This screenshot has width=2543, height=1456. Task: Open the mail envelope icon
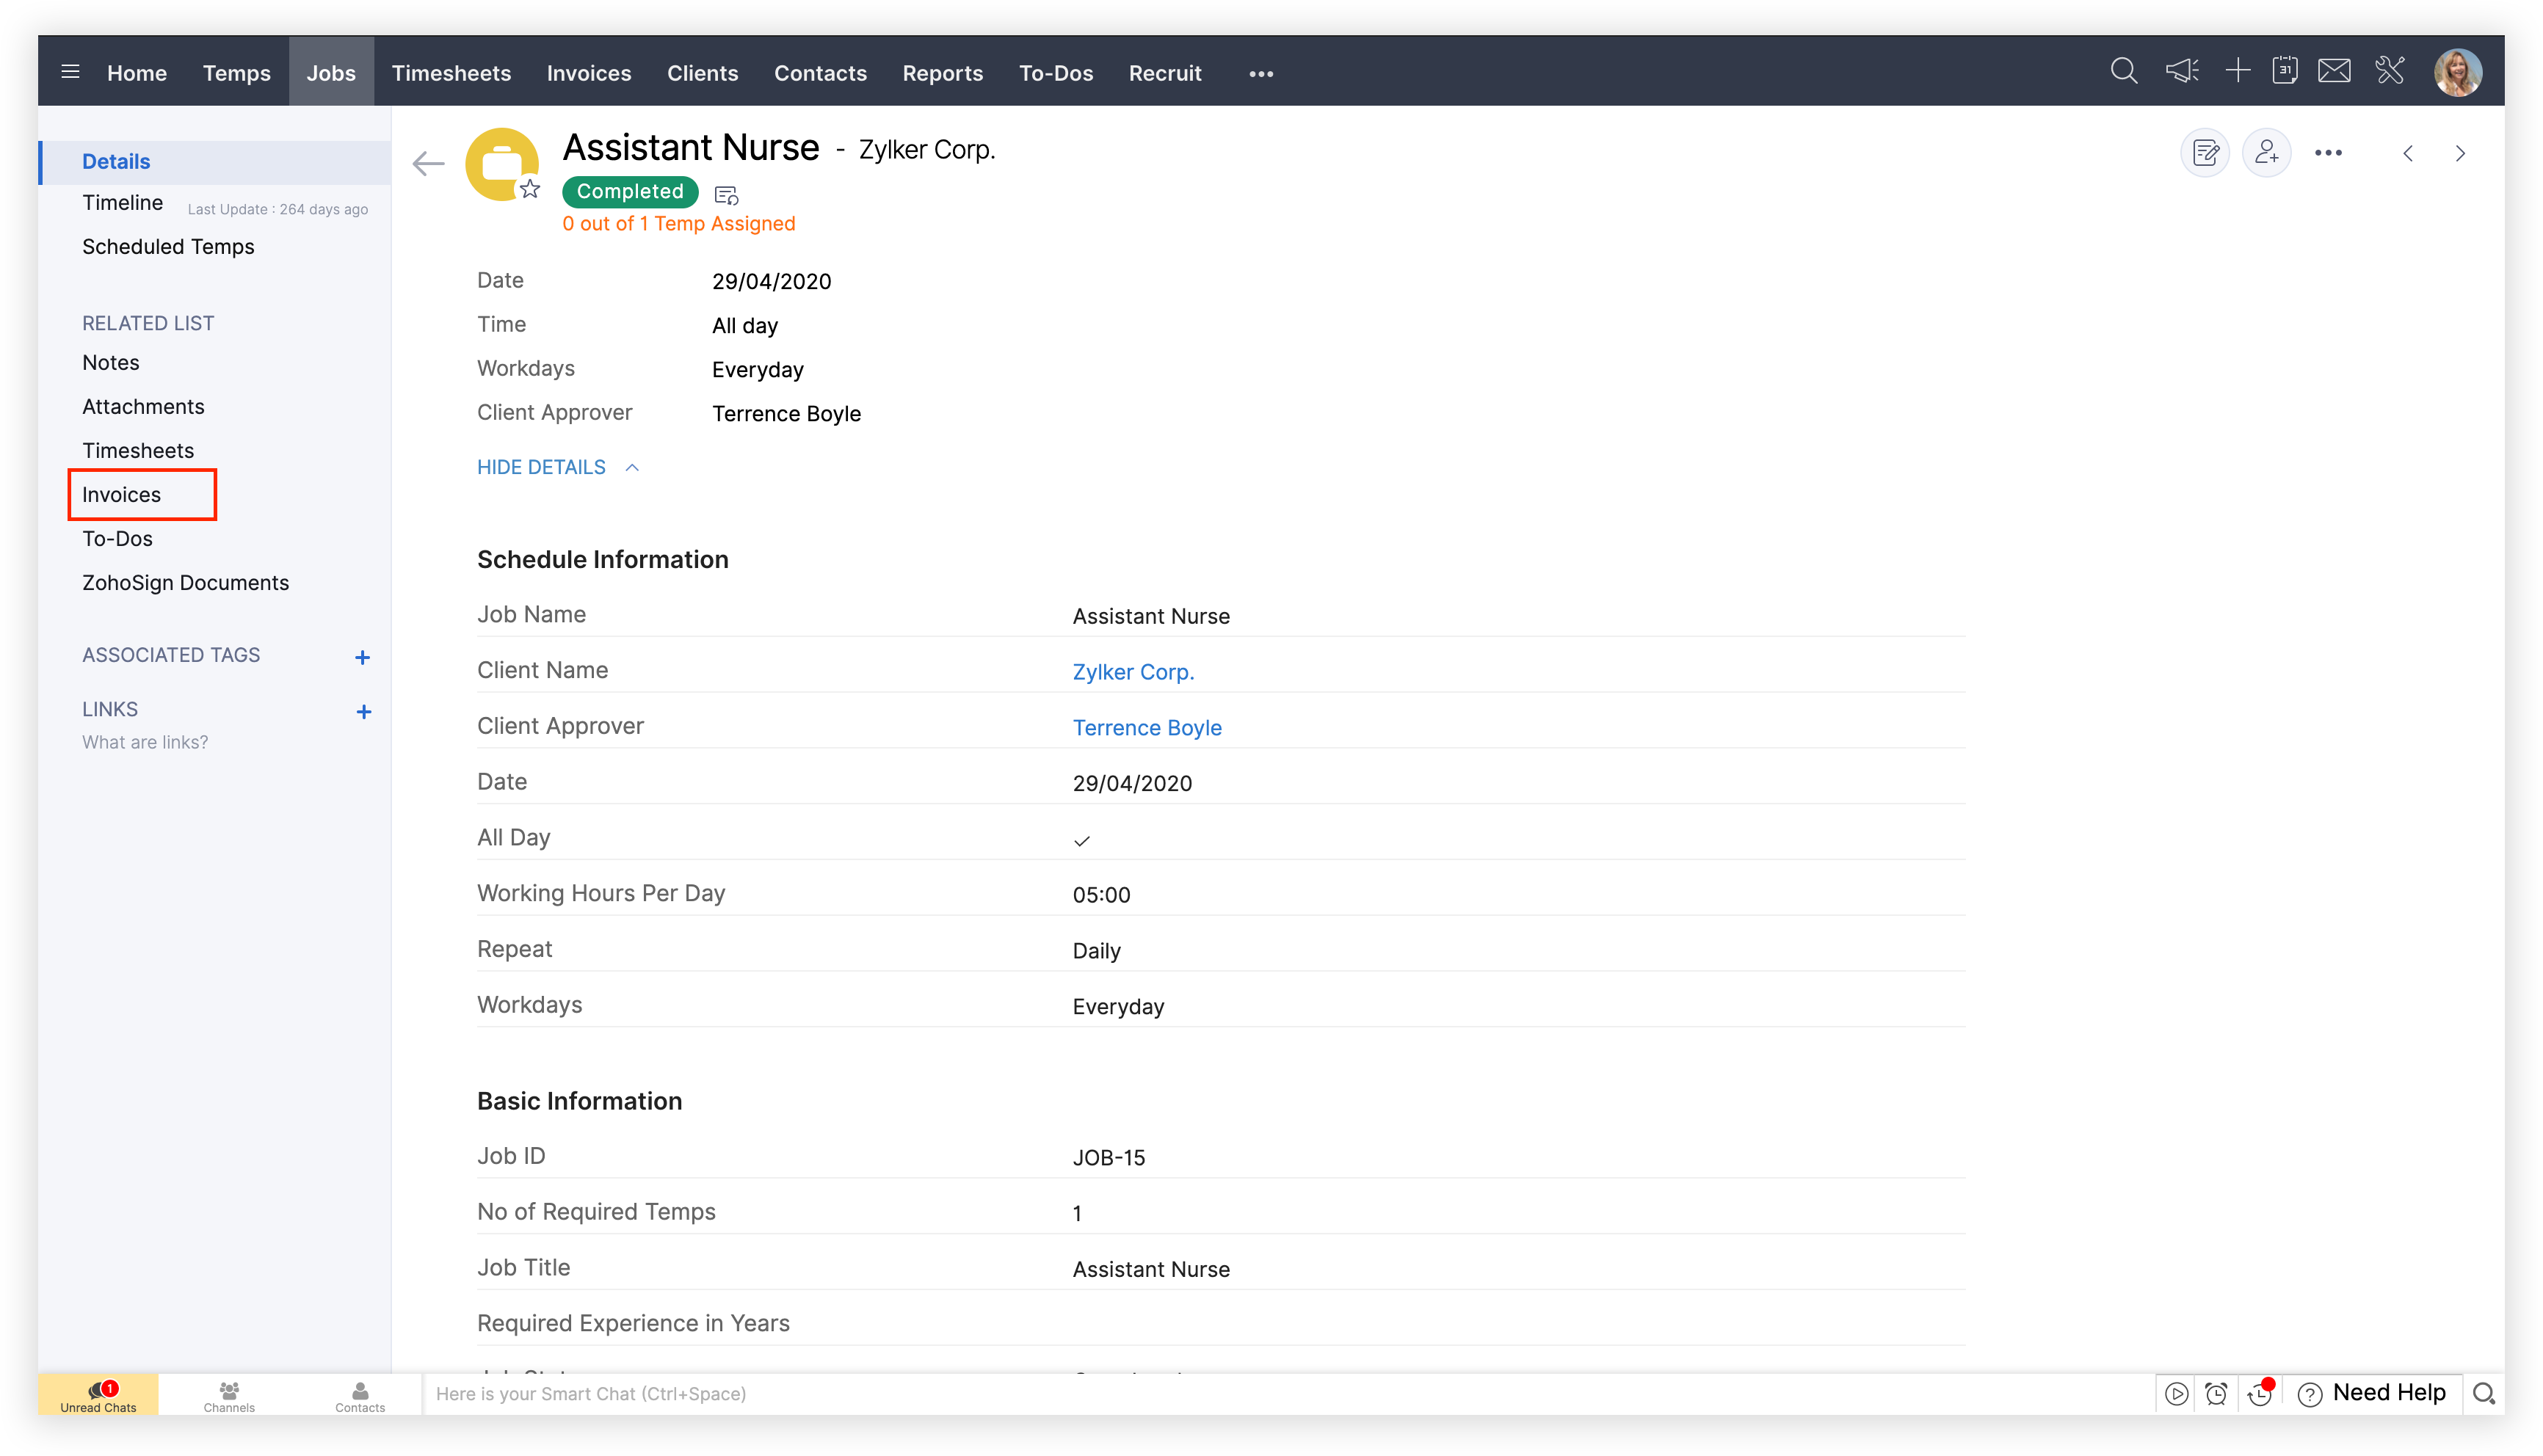pyautogui.click(x=2334, y=72)
